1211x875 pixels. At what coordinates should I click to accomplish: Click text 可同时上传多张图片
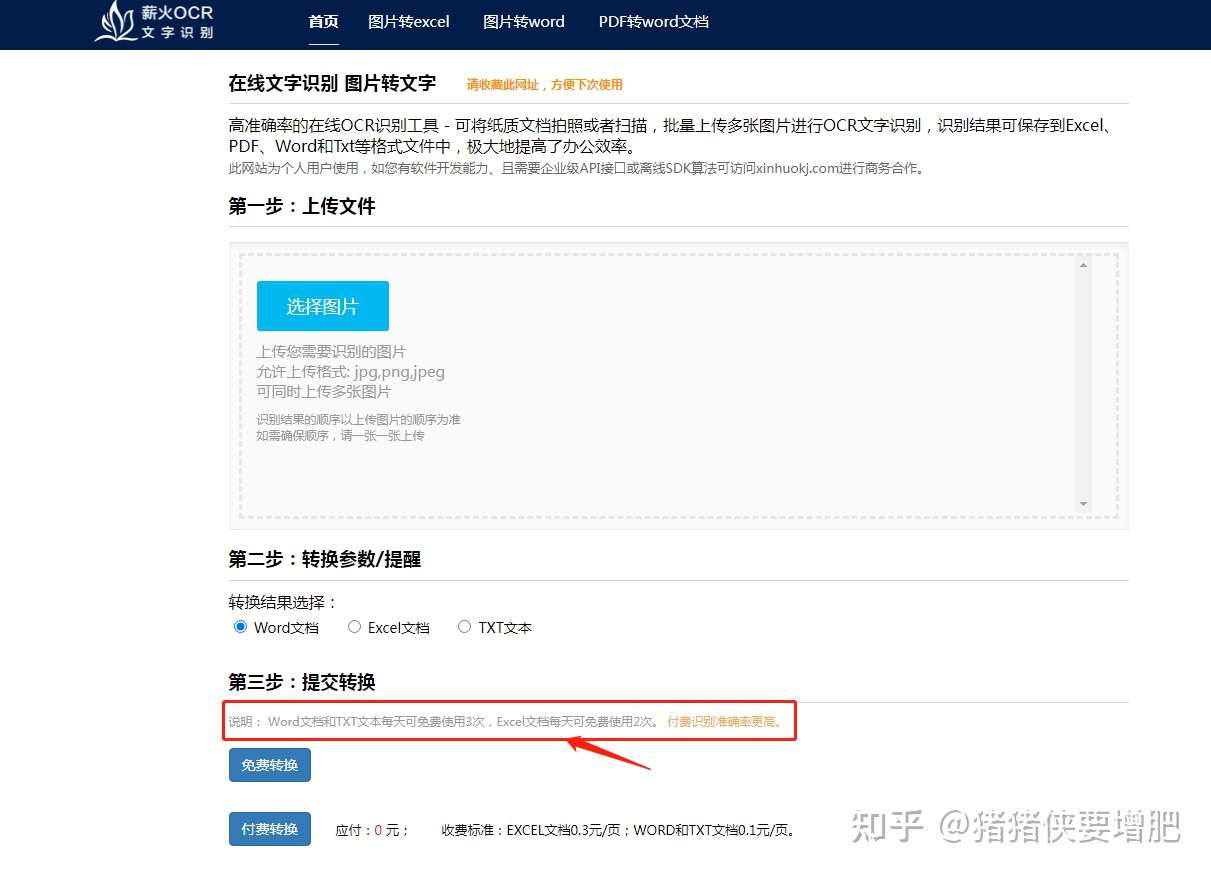click(324, 392)
